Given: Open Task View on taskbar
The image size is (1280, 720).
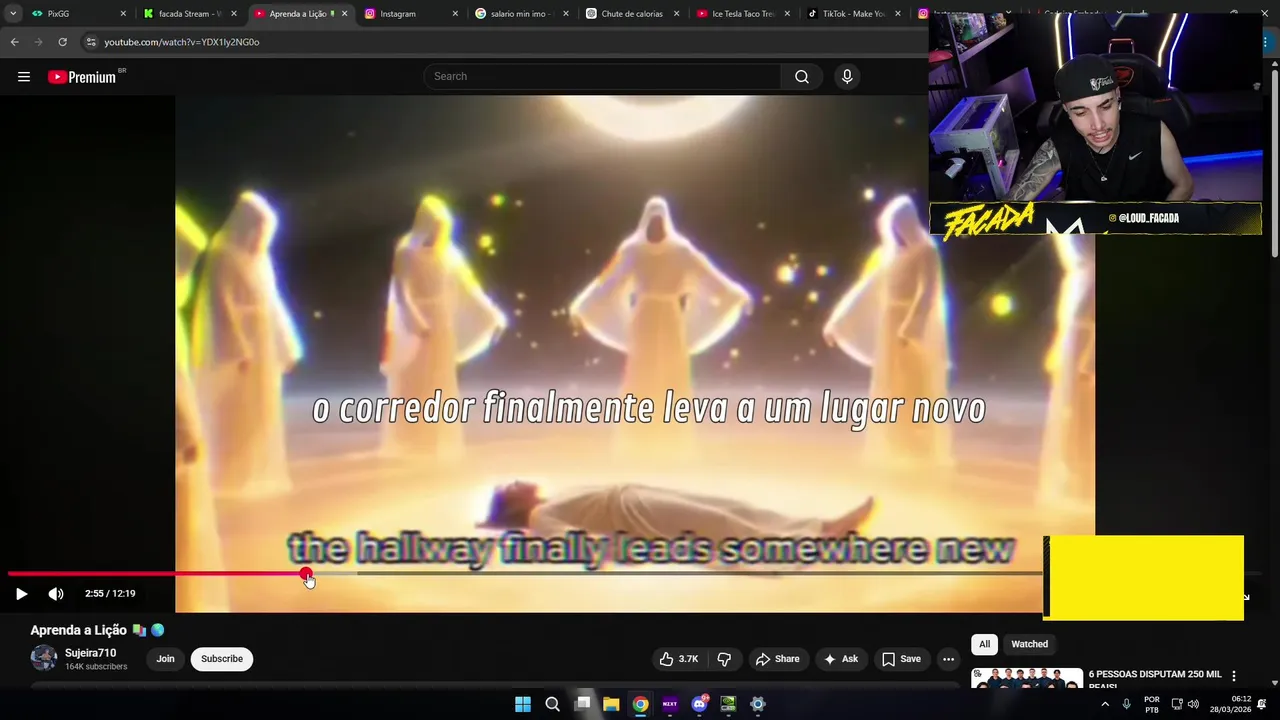Looking at the screenshot, I should [x=582, y=704].
